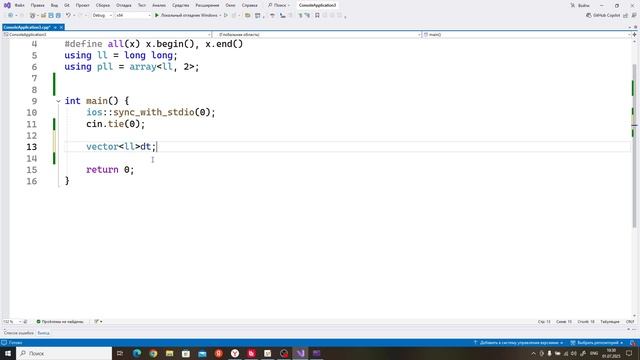This screenshot has width=640, height=360.
Task: Open Microsoft Edge from the taskbar
Action: tap(137, 353)
